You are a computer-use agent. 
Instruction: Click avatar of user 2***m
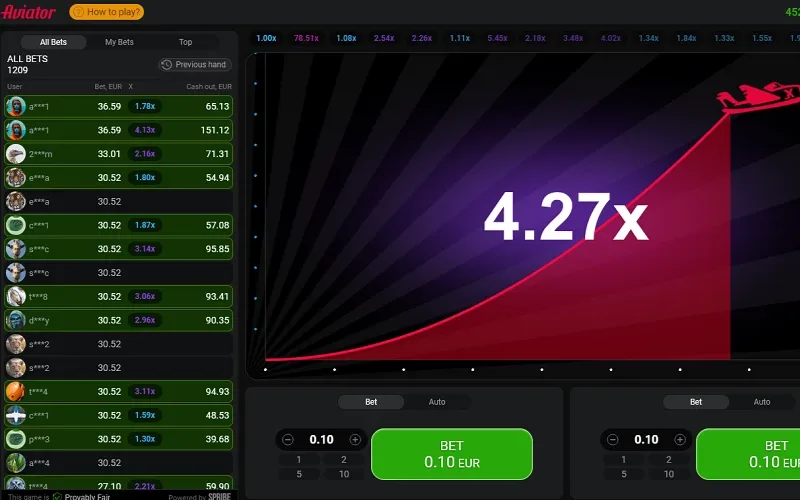click(16, 154)
